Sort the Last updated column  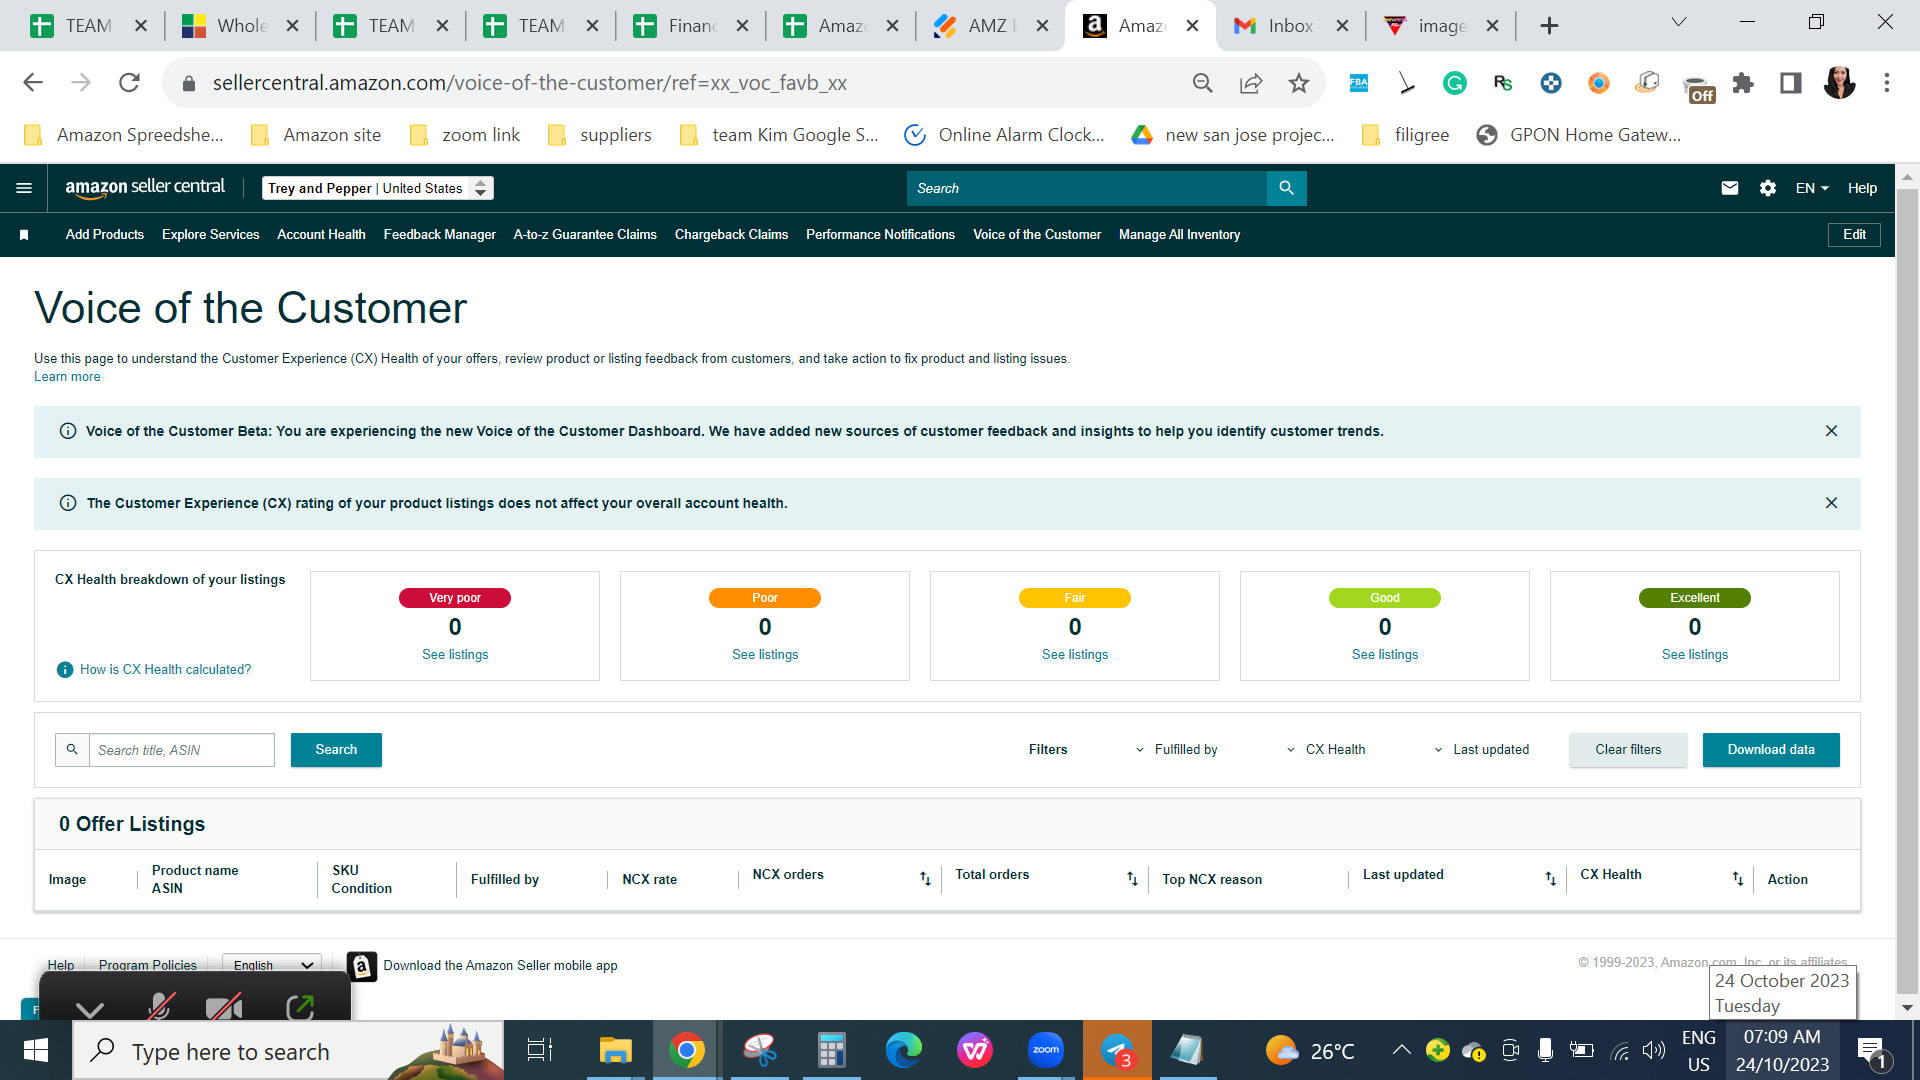coord(1550,878)
